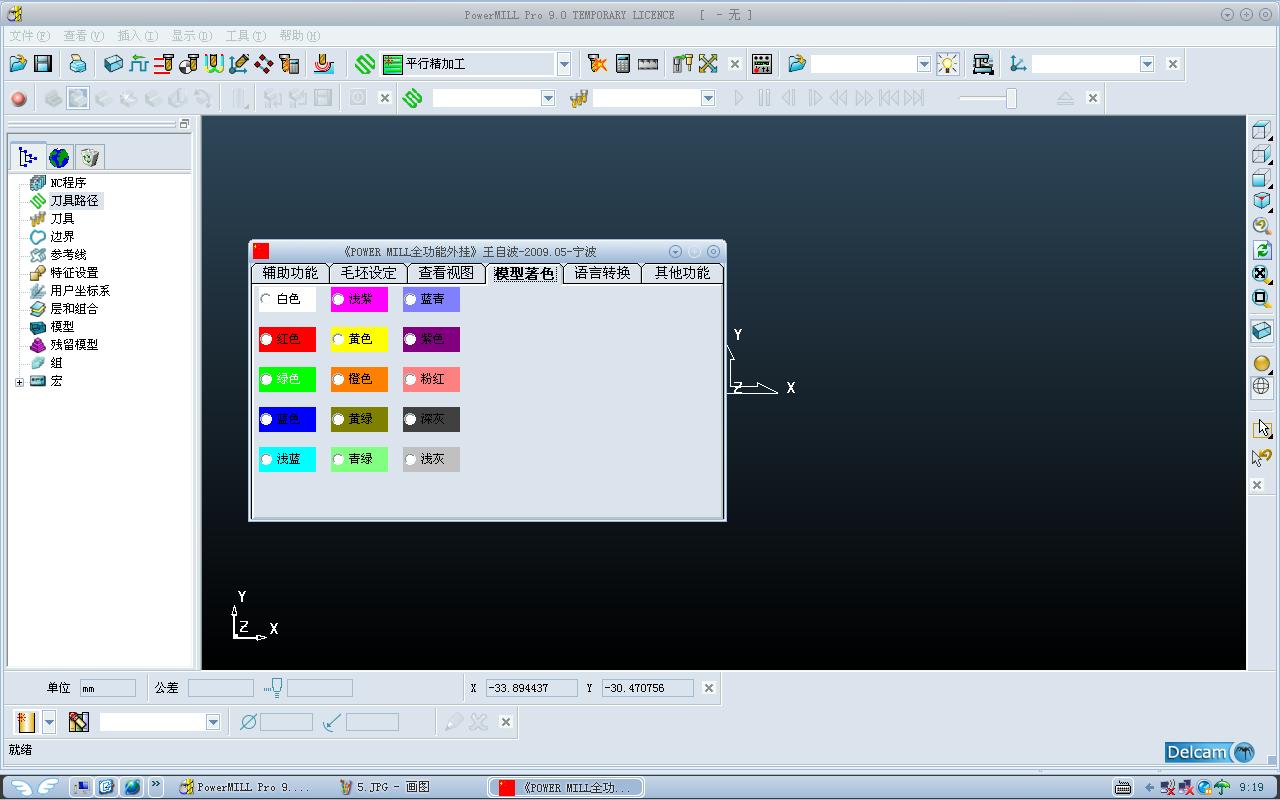Switch to the globe browser tab icon

coord(59,157)
